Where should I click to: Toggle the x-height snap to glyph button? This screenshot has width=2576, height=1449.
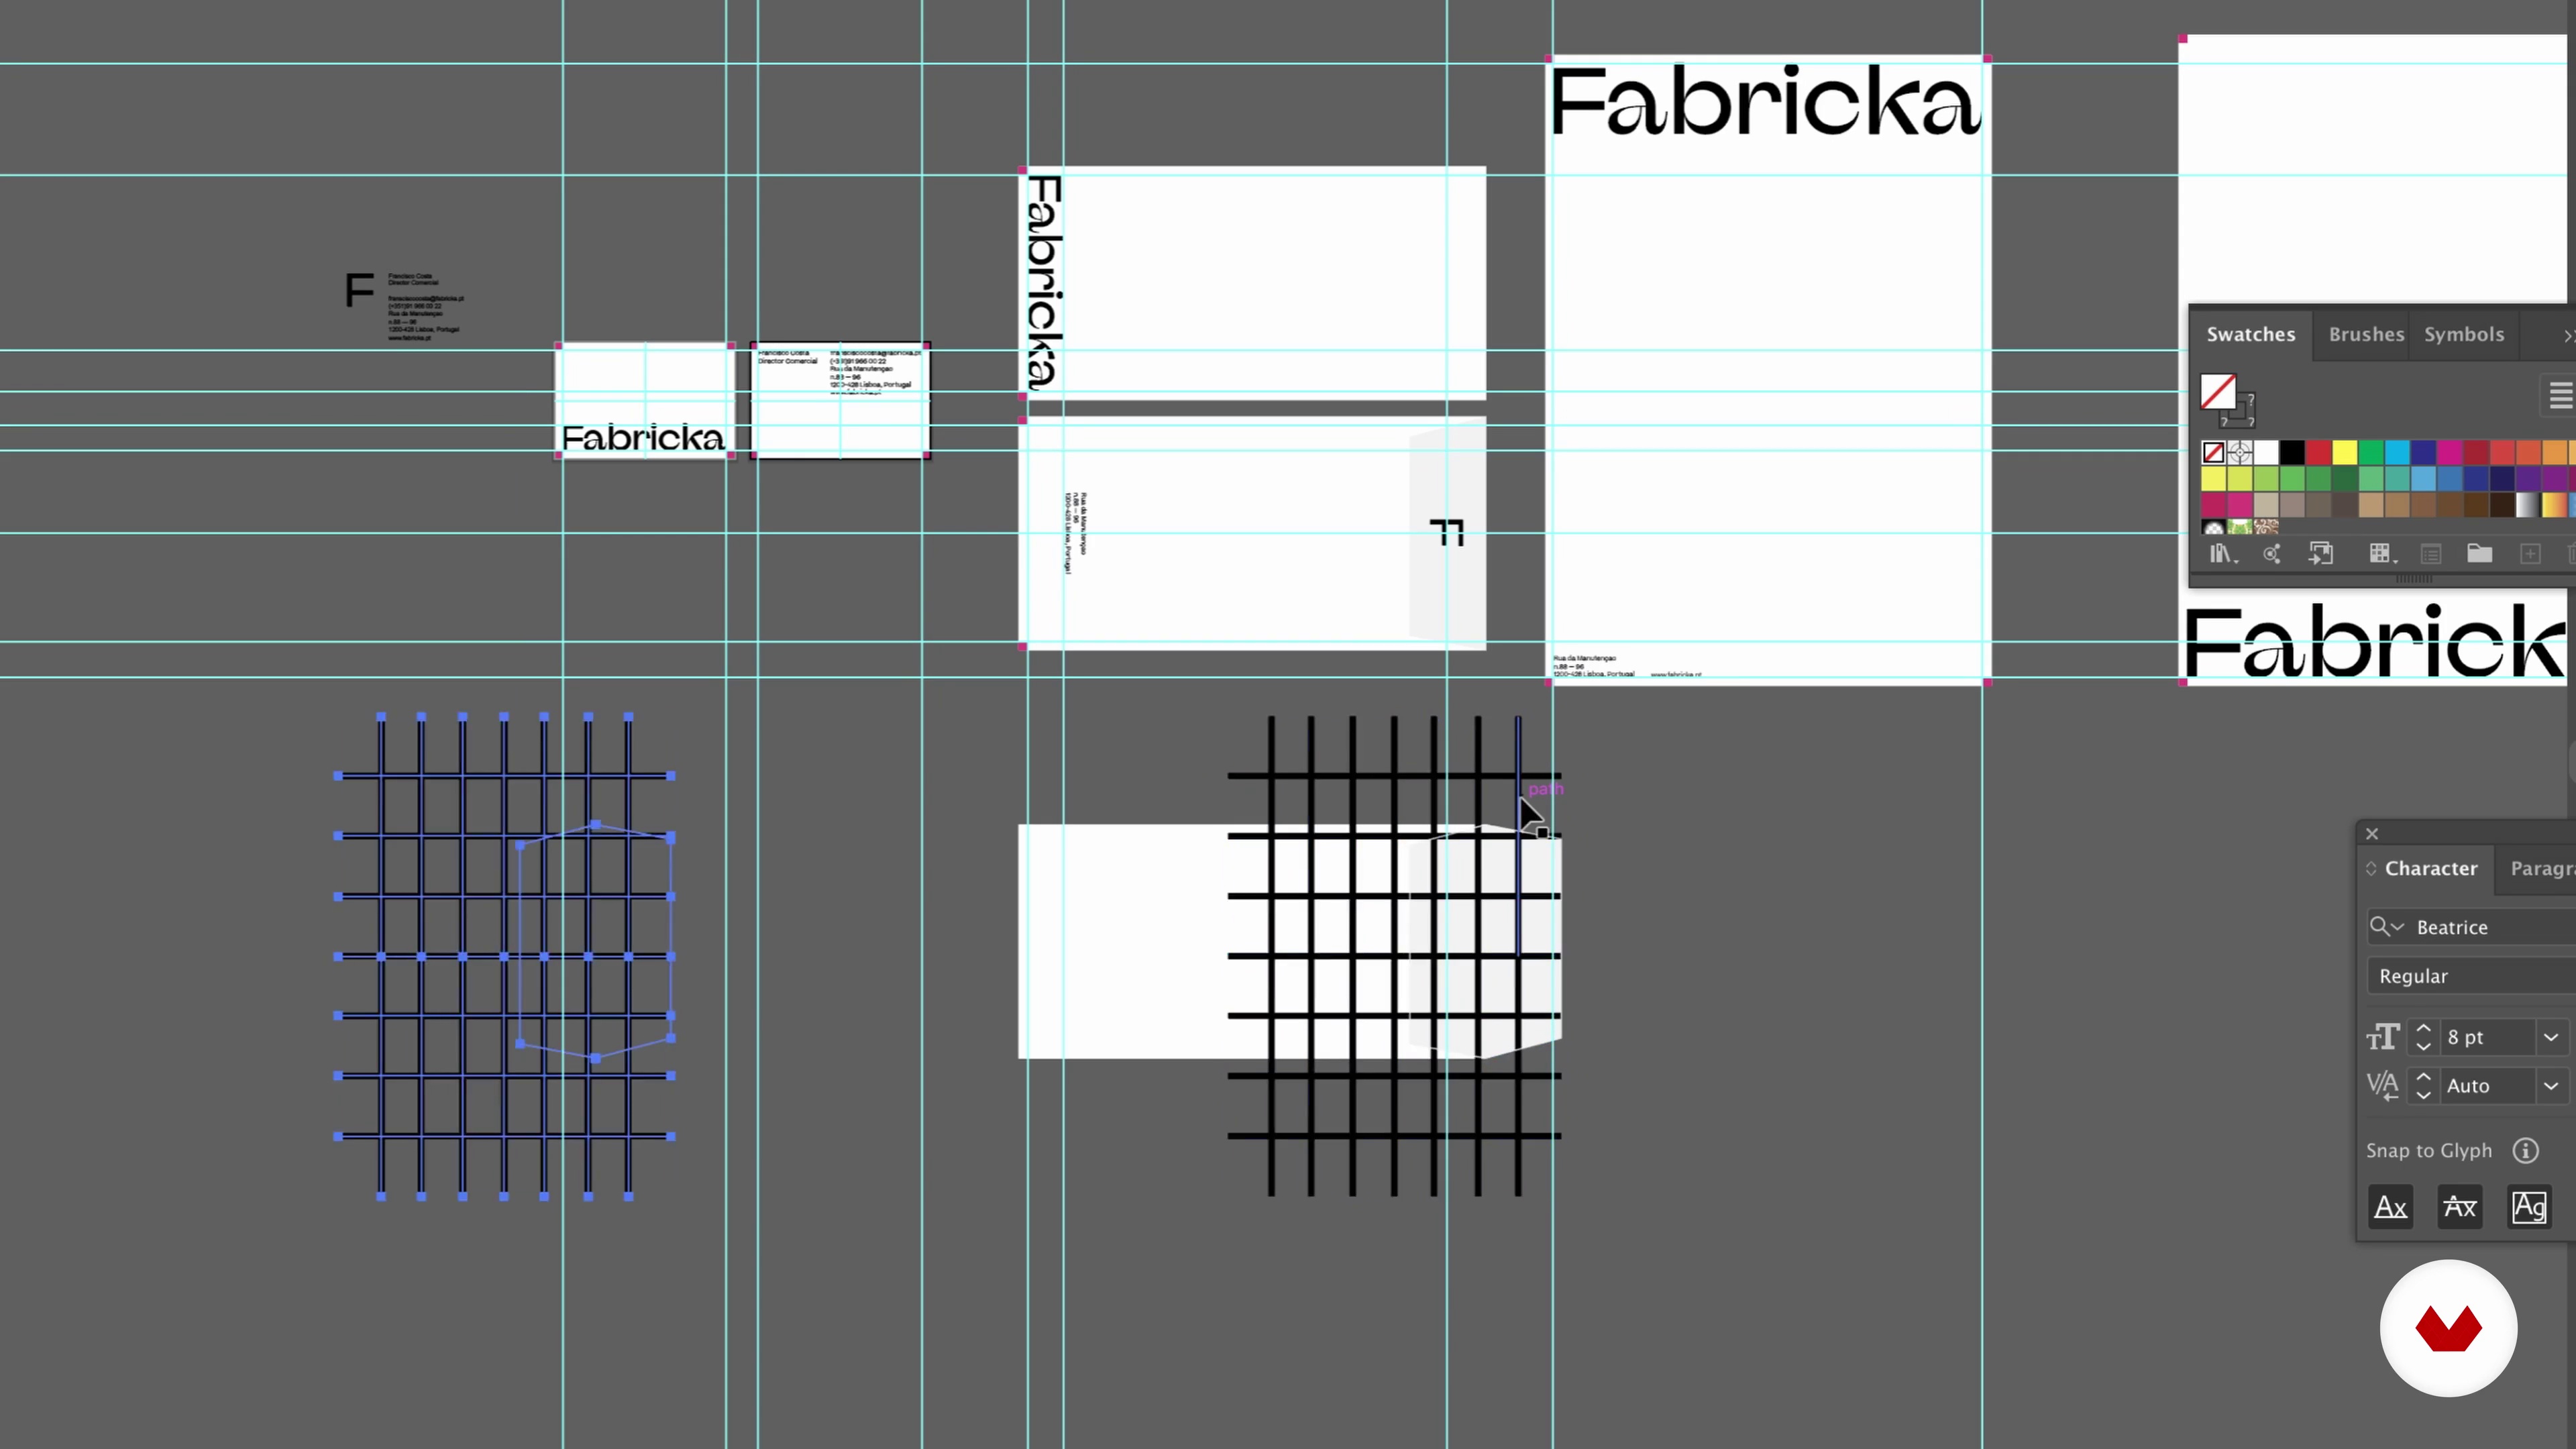2459,1207
